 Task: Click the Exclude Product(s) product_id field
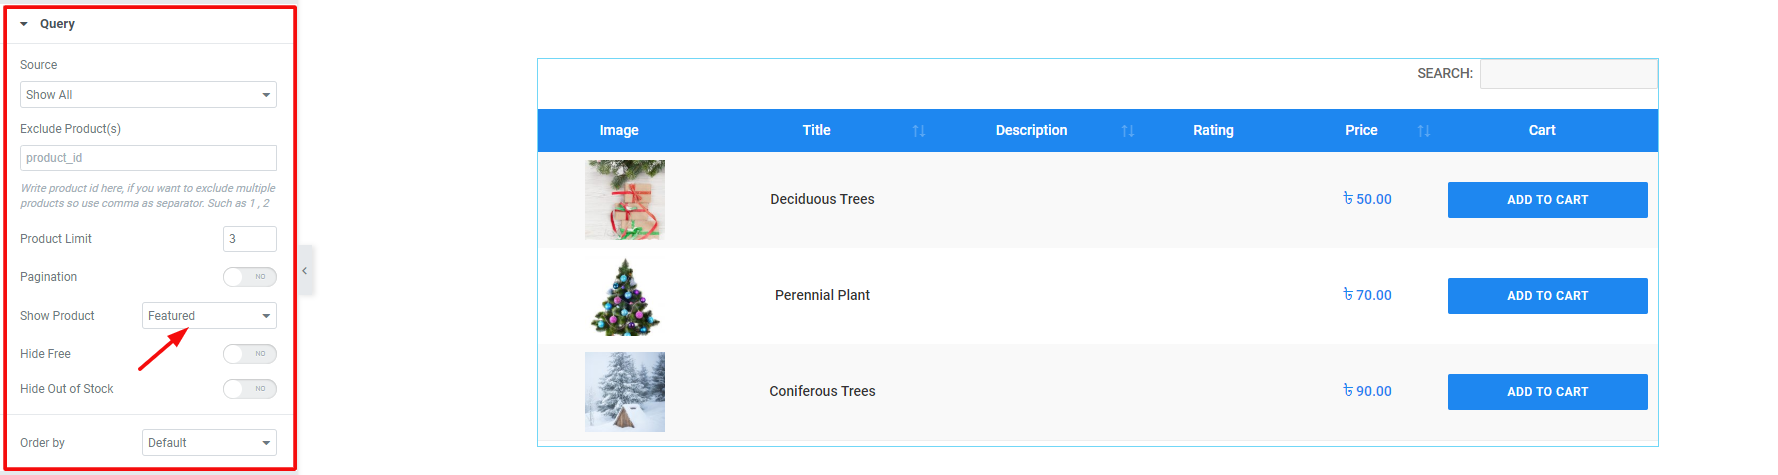point(148,158)
